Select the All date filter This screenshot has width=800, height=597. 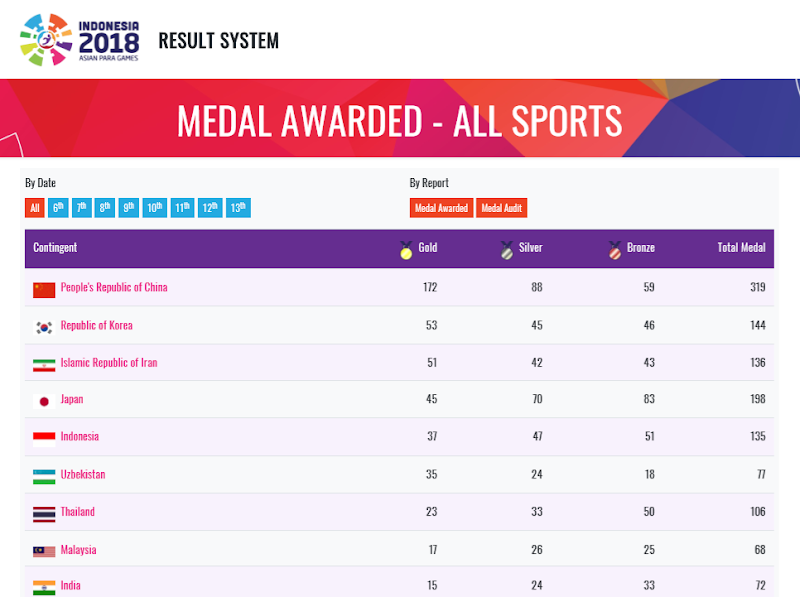point(35,208)
